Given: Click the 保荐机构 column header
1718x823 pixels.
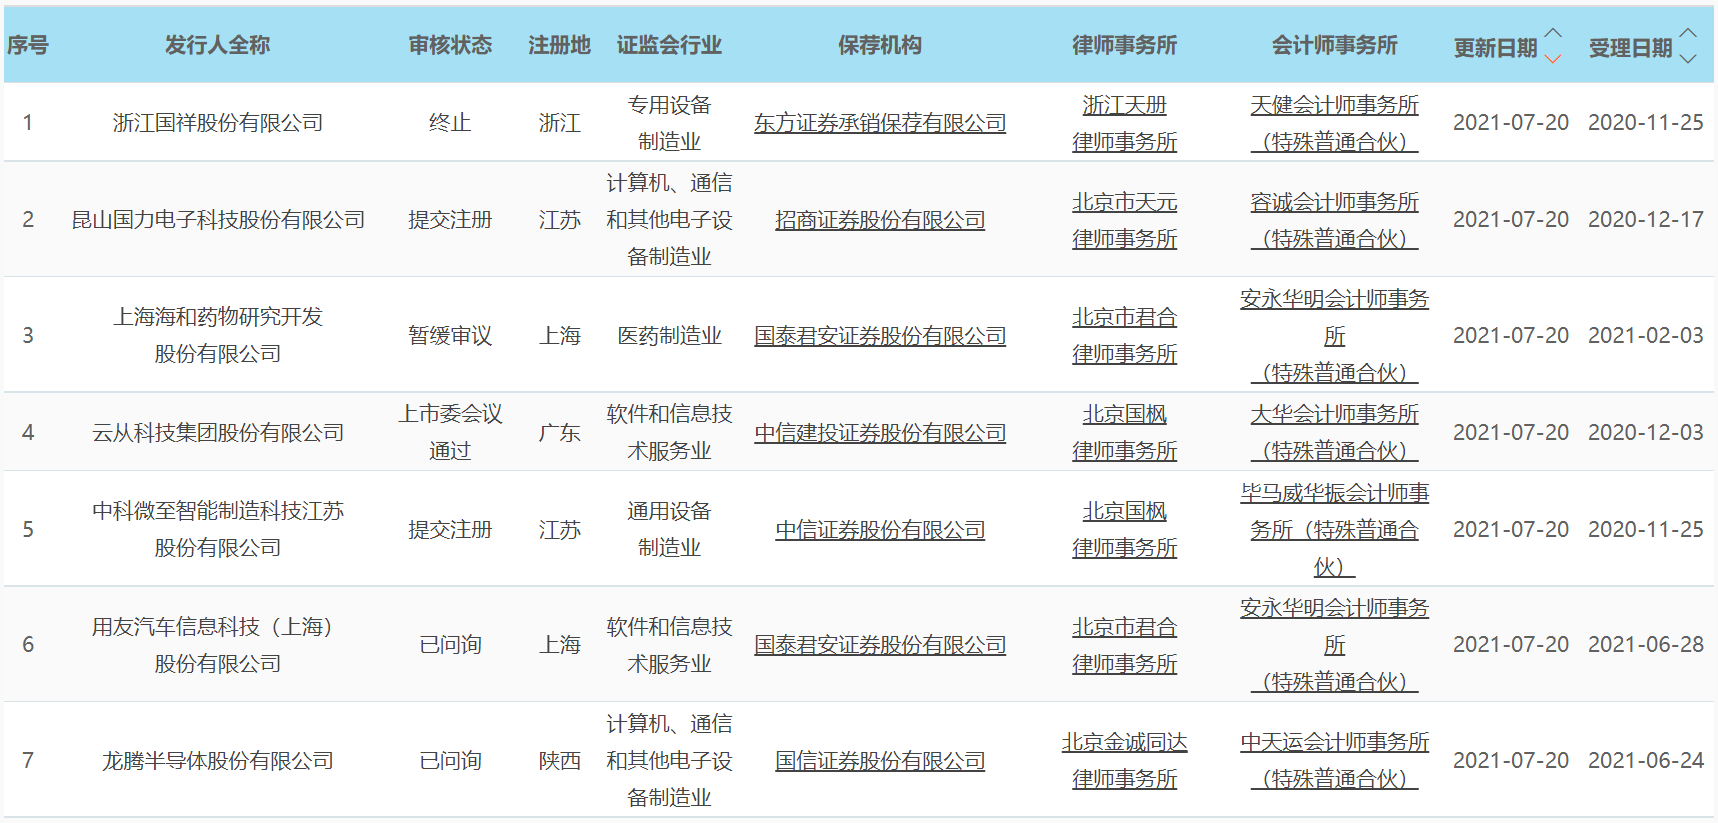Looking at the screenshot, I should click(x=880, y=45).
